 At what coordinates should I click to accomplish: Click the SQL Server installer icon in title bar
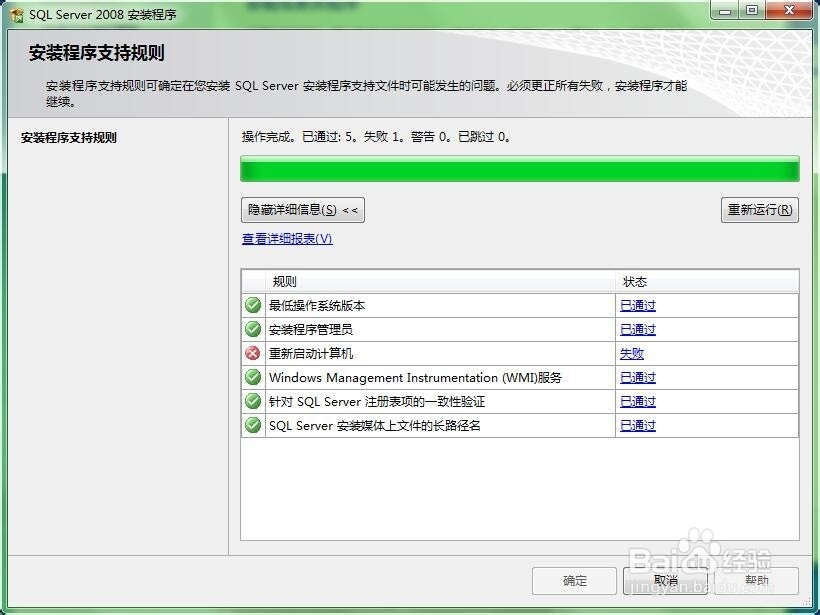14,10
